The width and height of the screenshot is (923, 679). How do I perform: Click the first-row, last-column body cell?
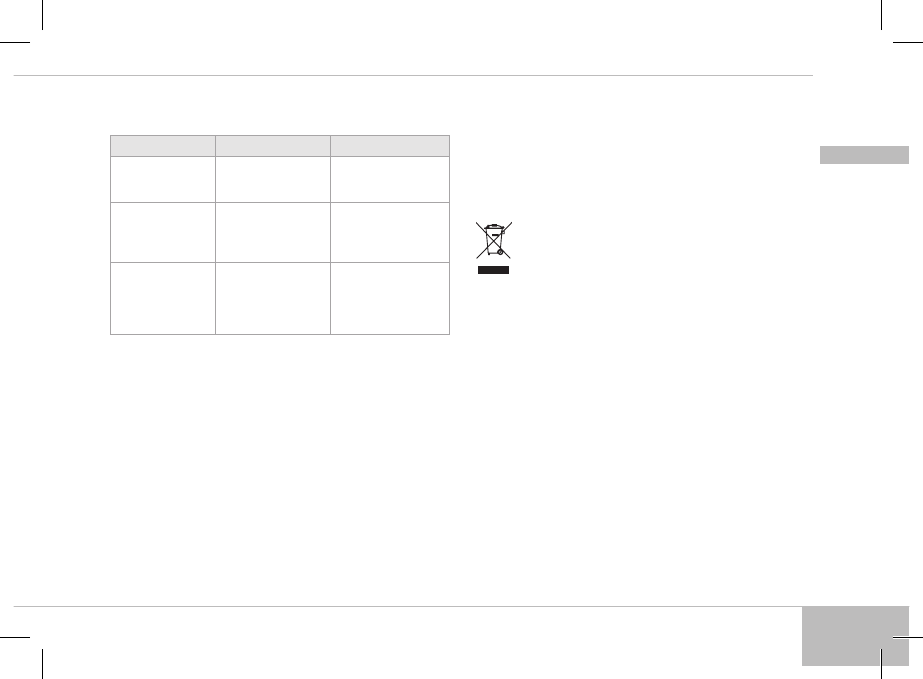390,178
